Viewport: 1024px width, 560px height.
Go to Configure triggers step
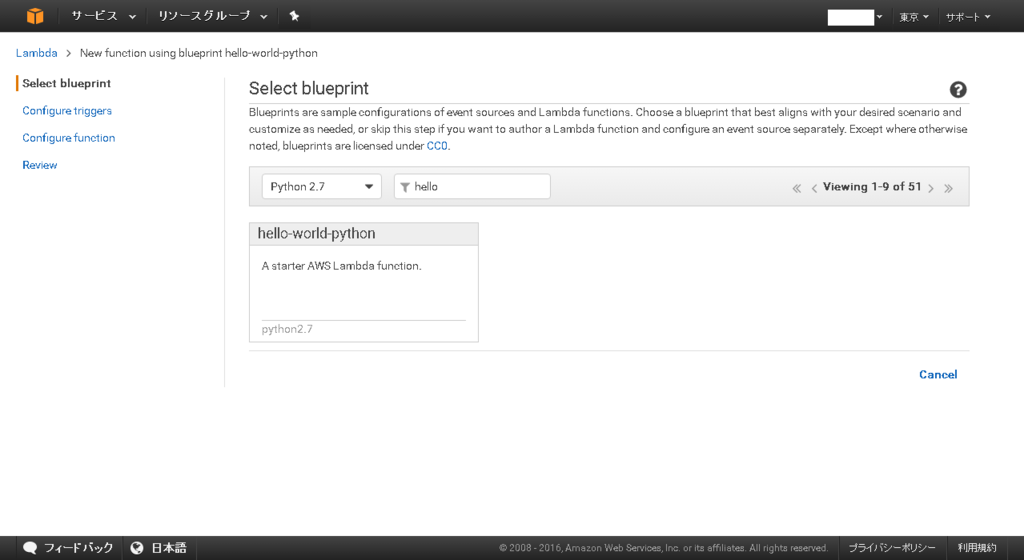(x=67, y=110)
